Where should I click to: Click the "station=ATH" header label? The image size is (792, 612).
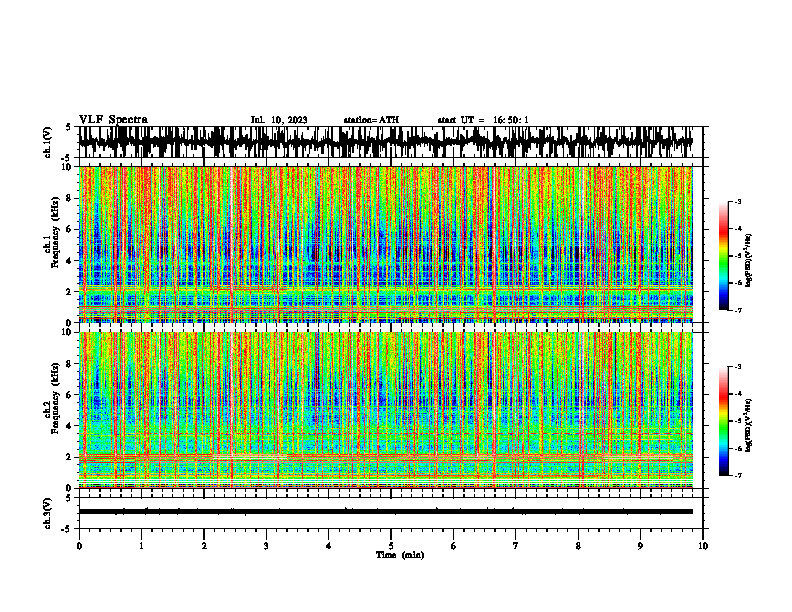(371, 120)
